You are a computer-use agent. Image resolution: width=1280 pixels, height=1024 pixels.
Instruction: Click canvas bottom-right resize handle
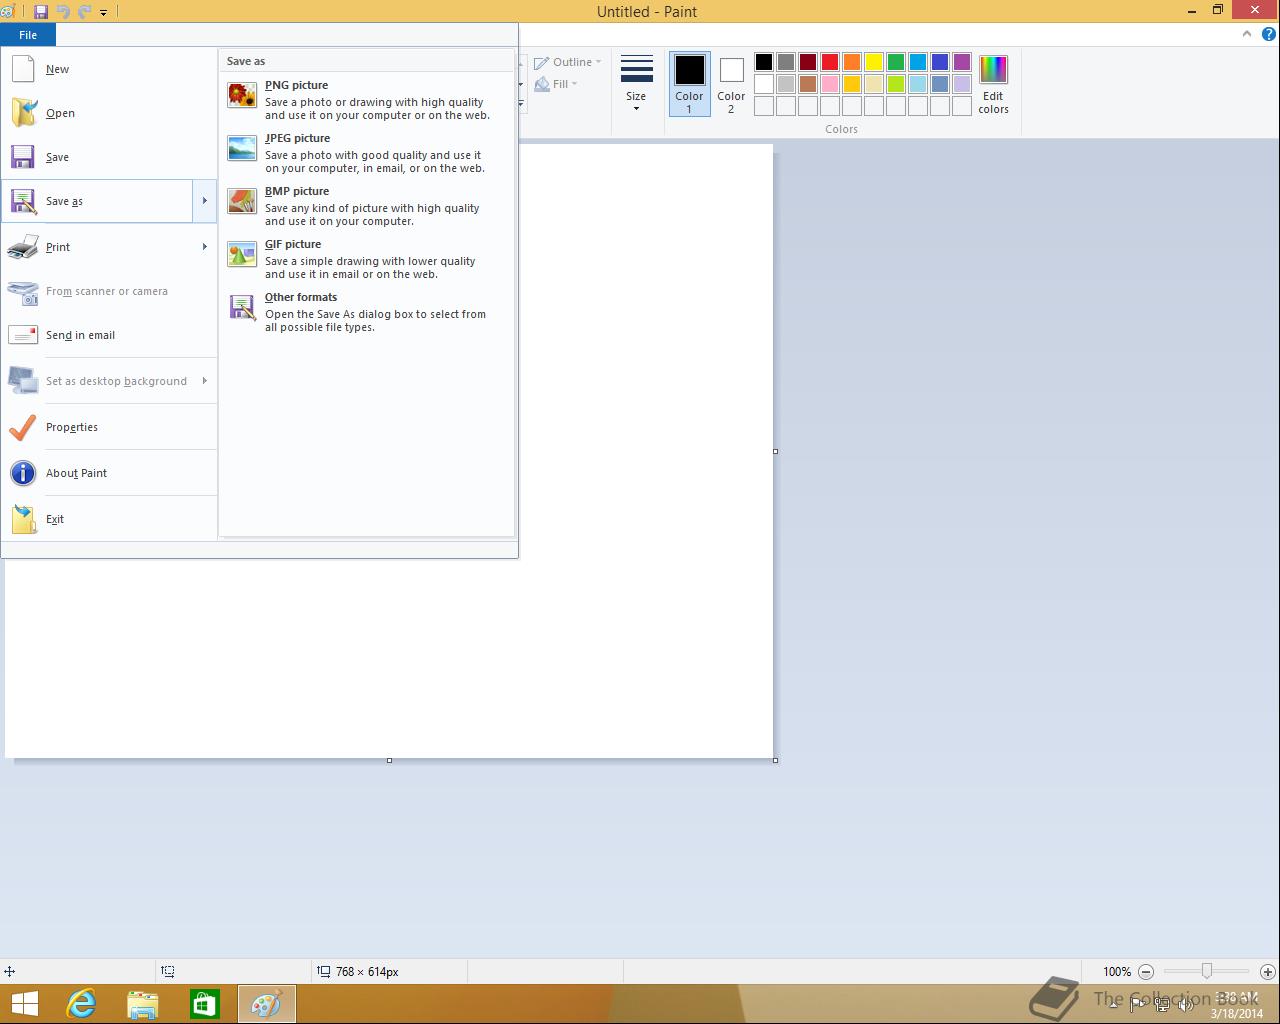[775, 760]
